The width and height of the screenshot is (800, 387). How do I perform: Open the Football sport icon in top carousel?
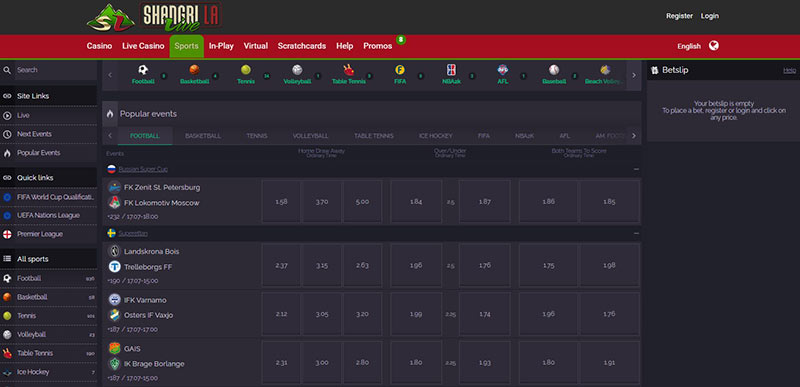tap(143, 70)
